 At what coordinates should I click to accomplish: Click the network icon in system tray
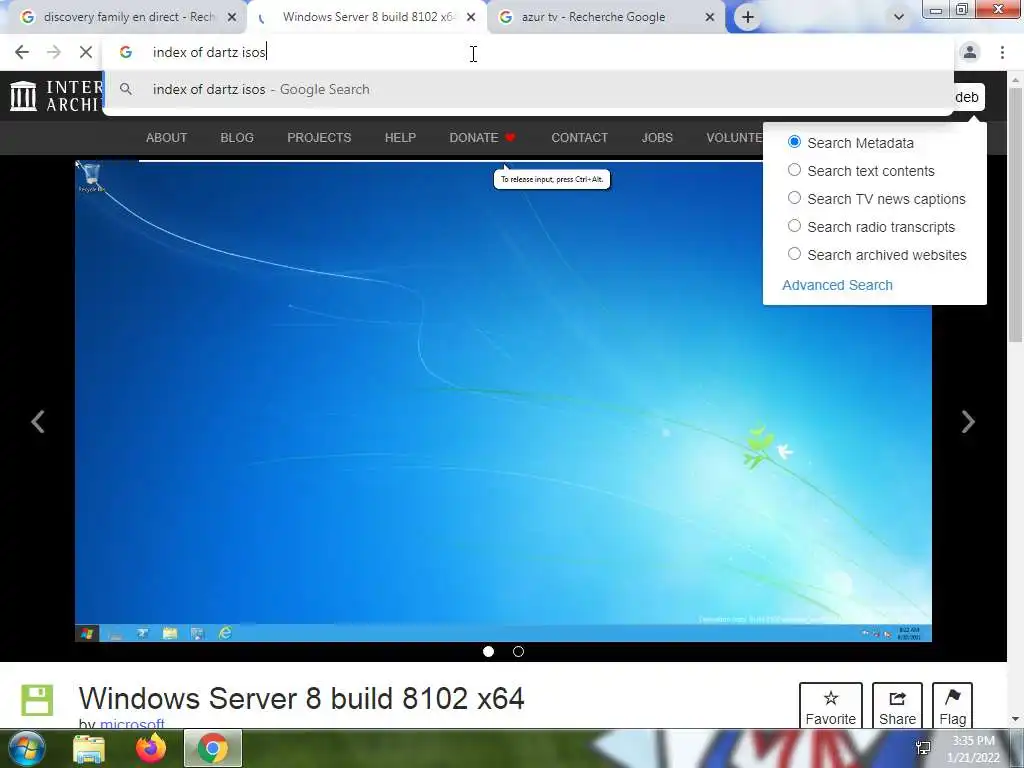click(x=923, y=748)
